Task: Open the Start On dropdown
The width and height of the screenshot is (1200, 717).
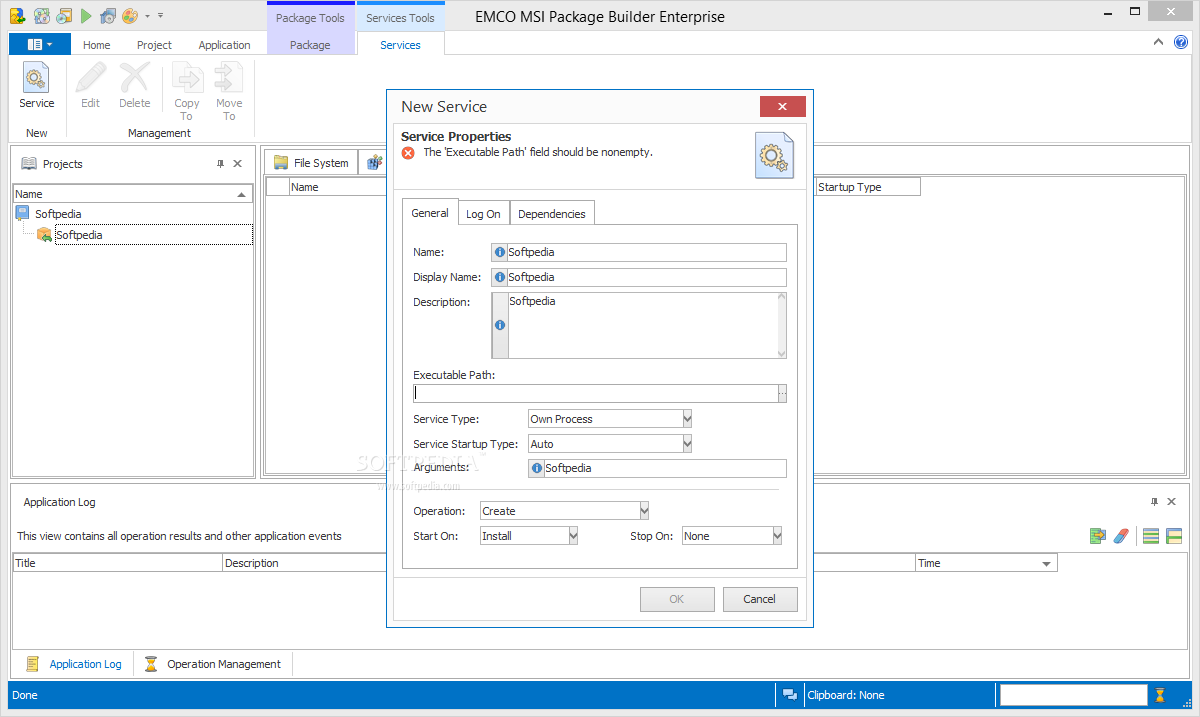Action: click(x=573, y=536)
